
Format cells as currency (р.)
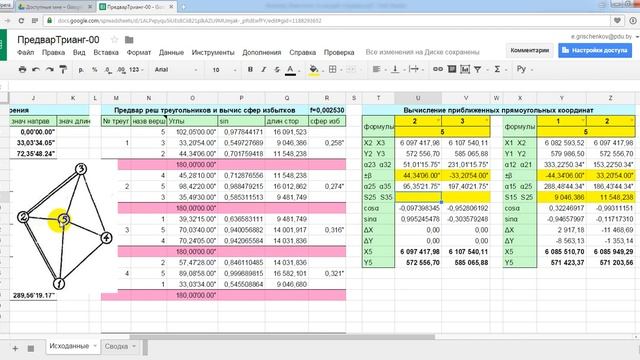click(x=81, y=69)
